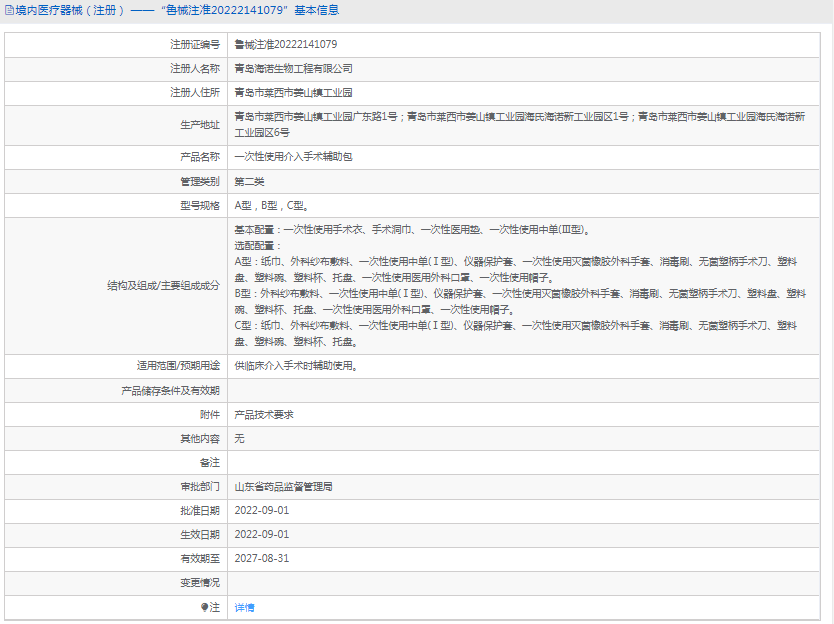The width and height of the screenshot is (834, 624).
Task: Select the production address starting with 青岛市莱西市姜山镇工业园广东路1号
Action: point(520,124)
